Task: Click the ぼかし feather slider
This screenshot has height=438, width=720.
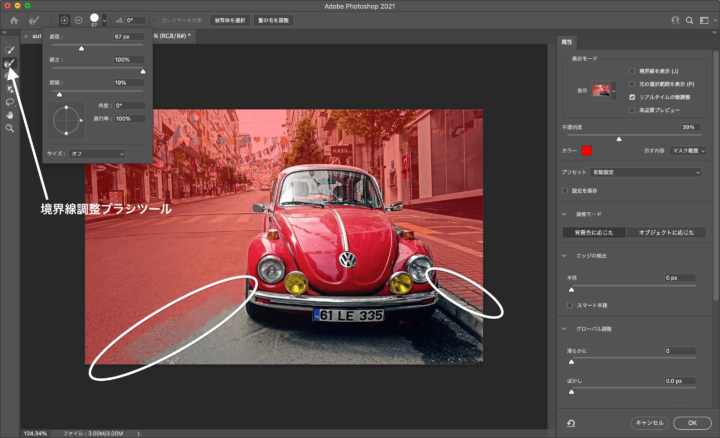Action: tap(632, 389)
